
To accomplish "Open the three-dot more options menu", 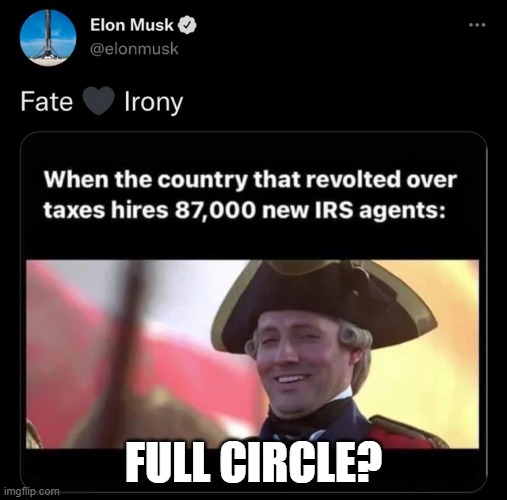I will pos(477,25).
